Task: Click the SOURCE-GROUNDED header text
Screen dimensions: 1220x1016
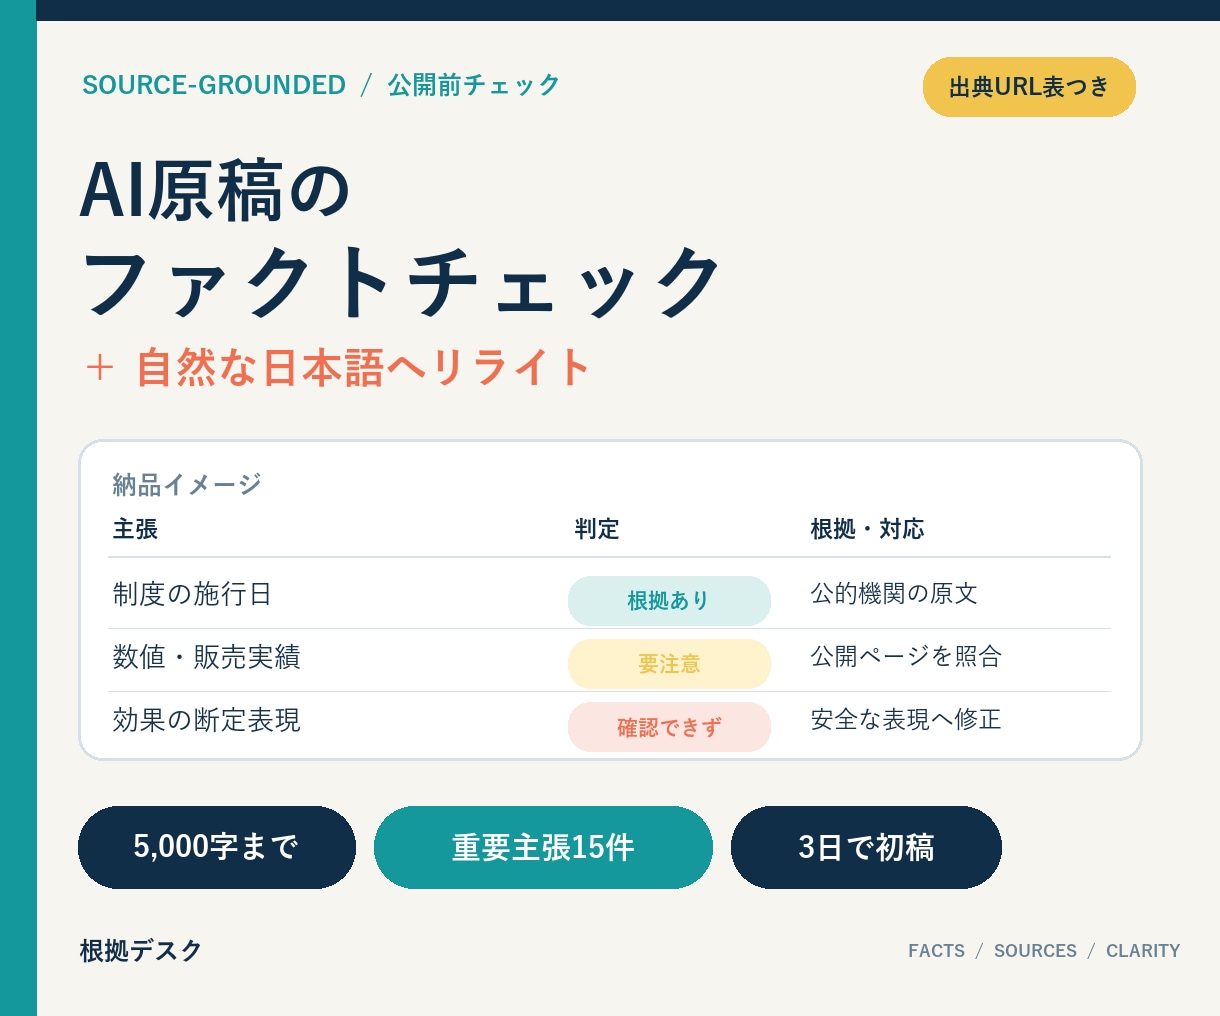Action: click(214, 85)
